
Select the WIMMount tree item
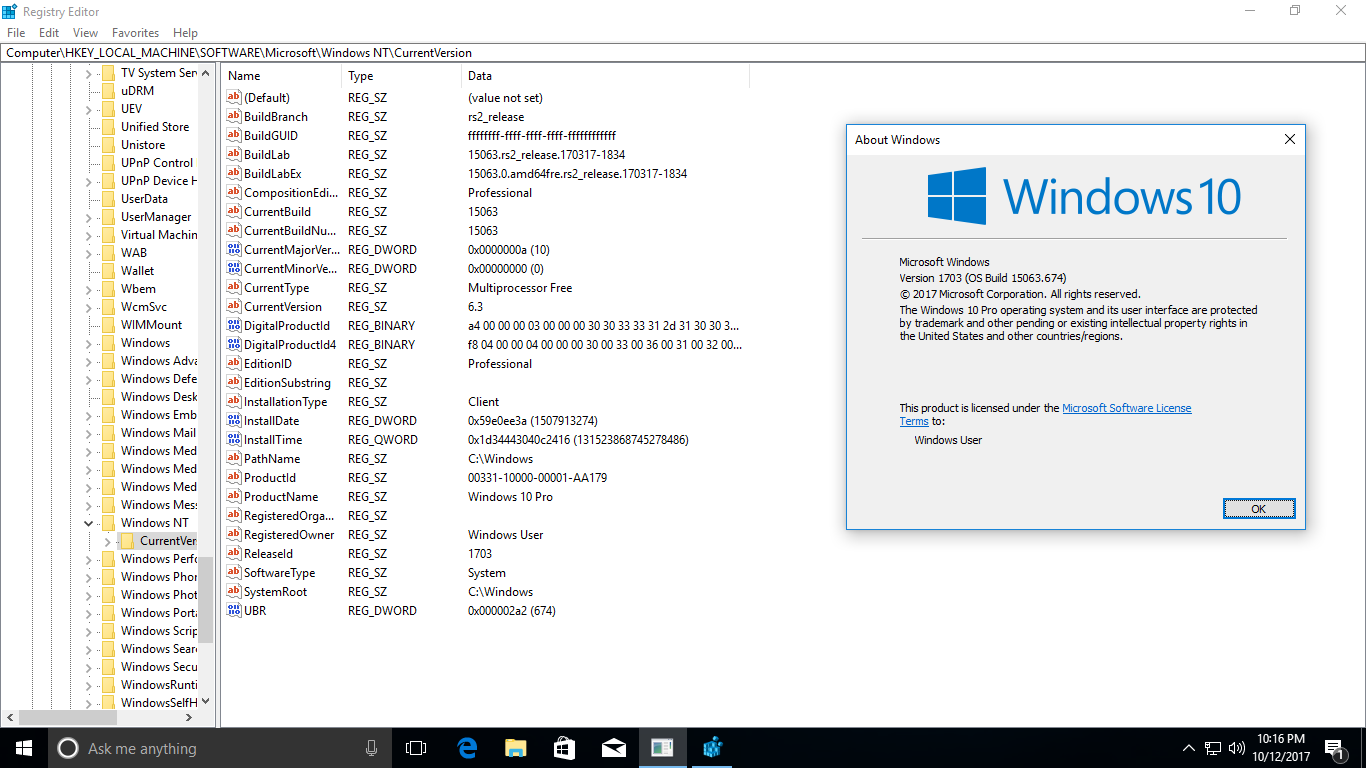(151, 325)
